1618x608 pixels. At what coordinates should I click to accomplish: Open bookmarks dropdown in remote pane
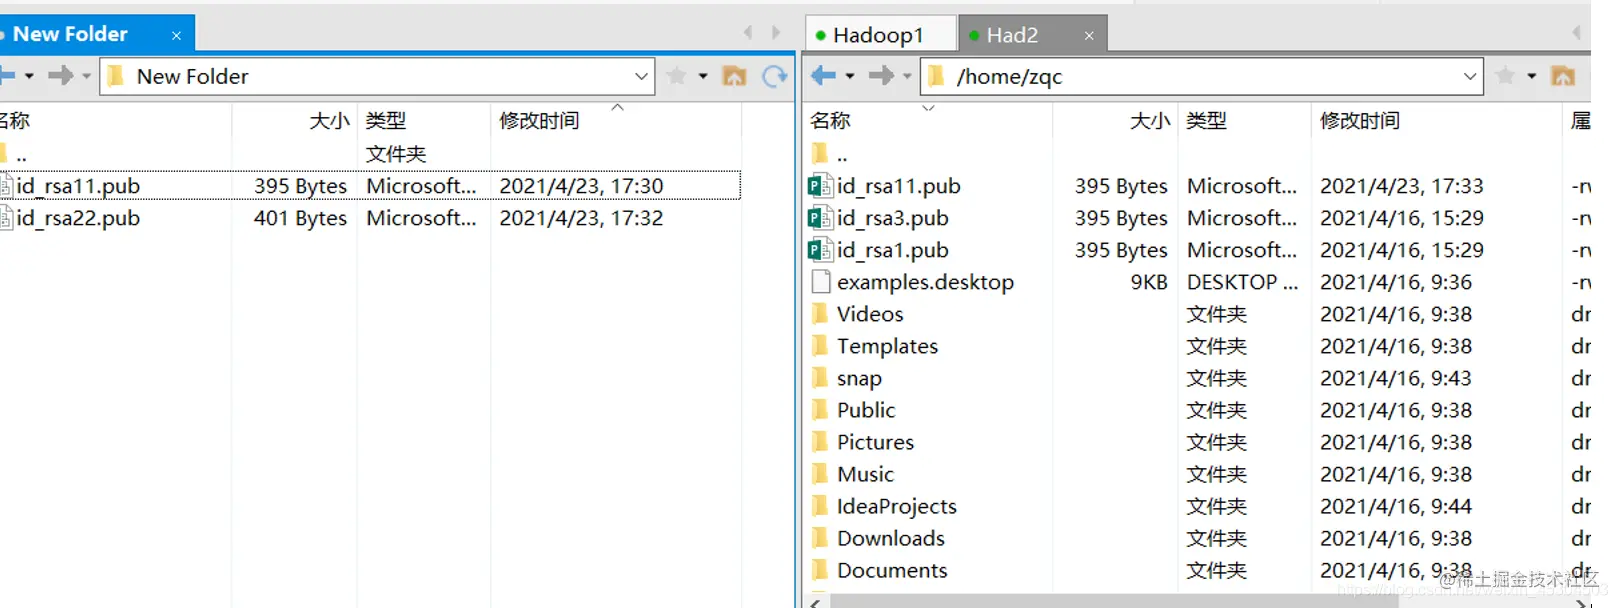point(1531,76)
